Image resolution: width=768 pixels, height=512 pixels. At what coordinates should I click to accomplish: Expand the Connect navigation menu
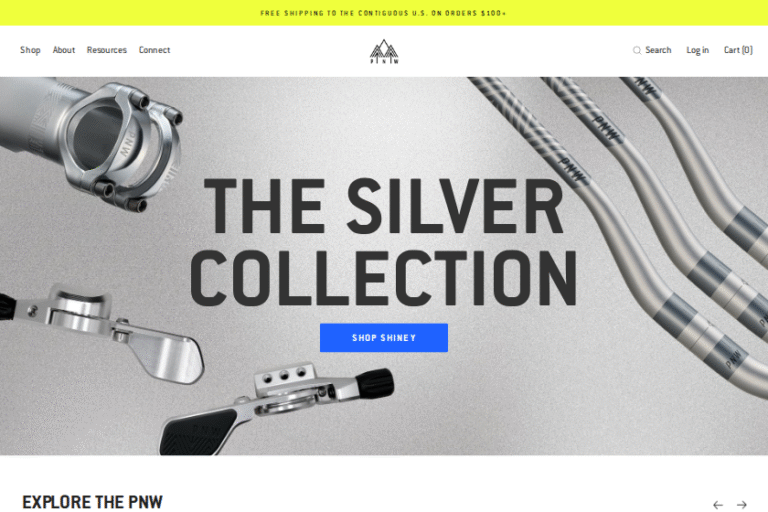(x=154, y=50)
